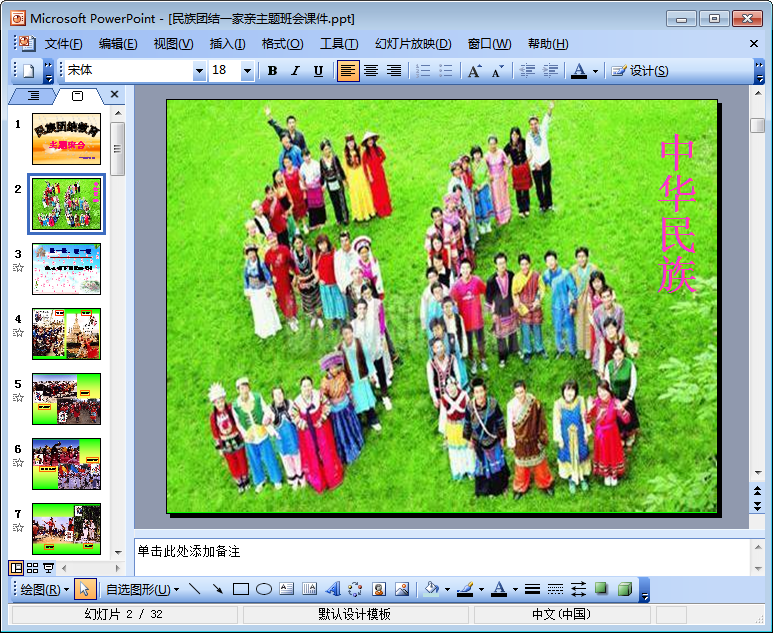Open the 格式(O) menu
This screenshot has height=633, width=773.
point(282,44)
